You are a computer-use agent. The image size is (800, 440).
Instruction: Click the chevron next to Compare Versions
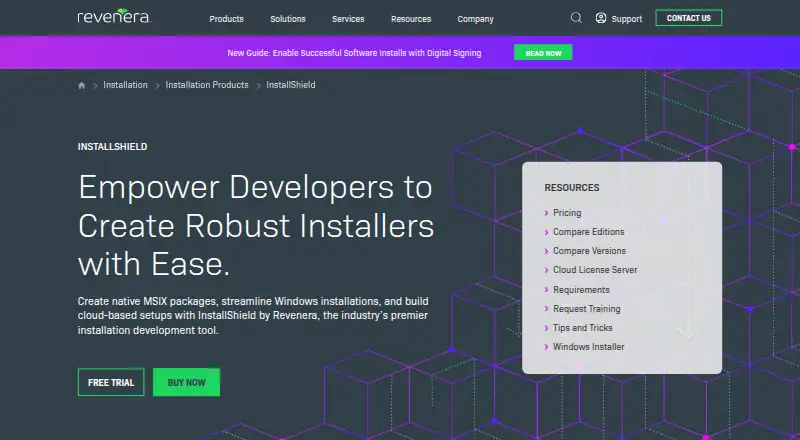coord(546,251)
